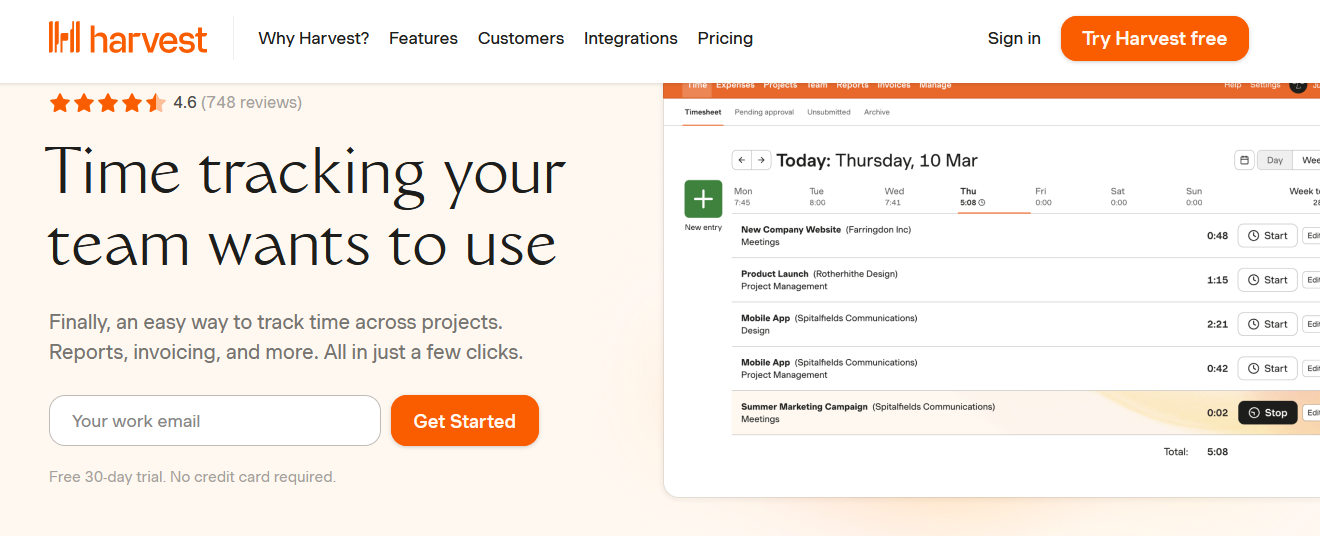Start timer for Mobile App Project Management
The height and width of the screenshot is (536, 1320).
1267,368
